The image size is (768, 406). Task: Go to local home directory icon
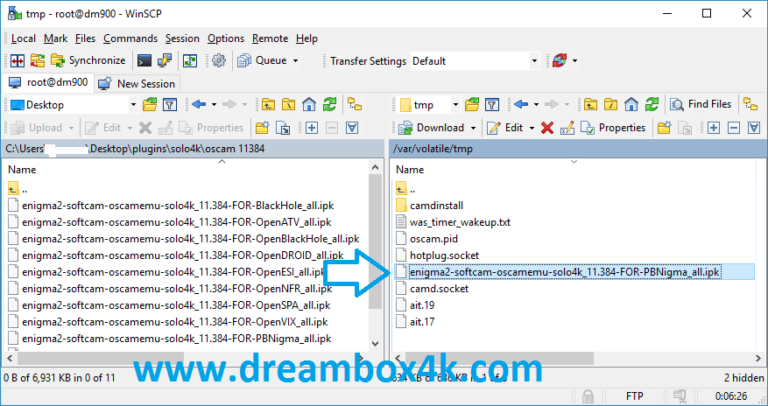pos(309,104)
